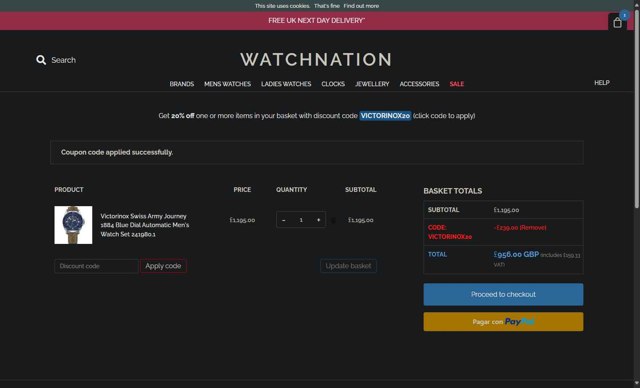Accept cookies with That's fine
This screenshot has height=388, width=640.
click(x=327, y=6)
